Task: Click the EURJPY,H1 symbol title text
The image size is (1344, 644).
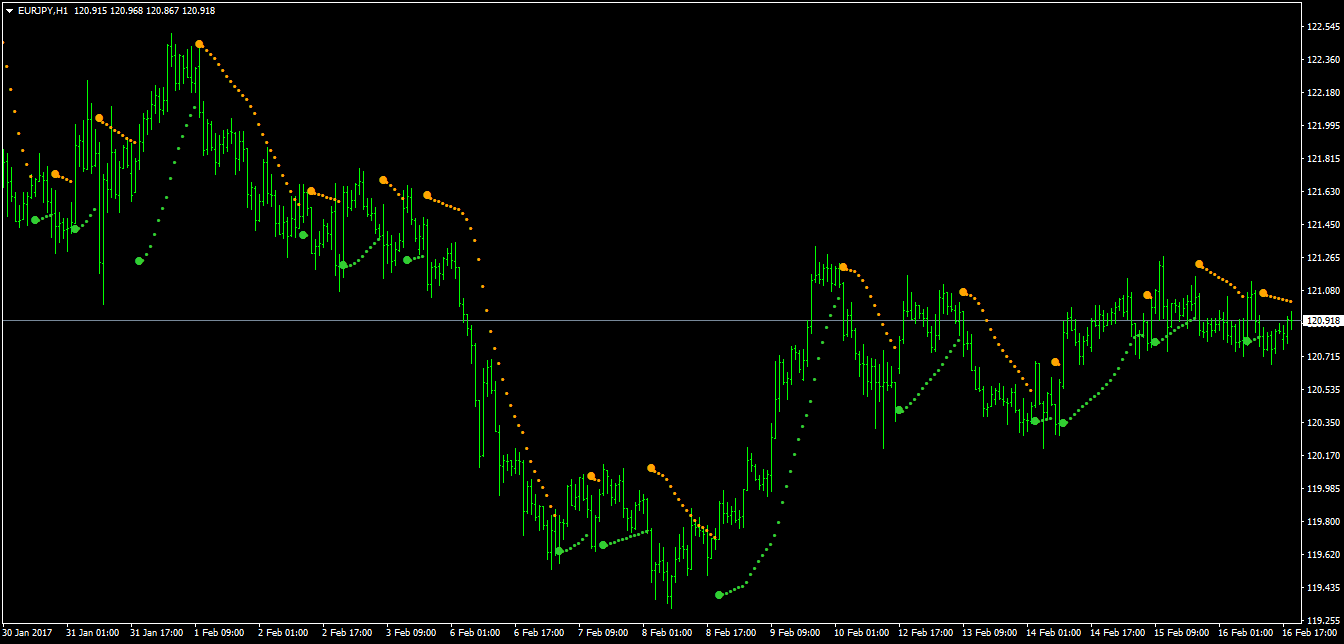Action: [43, 10]
